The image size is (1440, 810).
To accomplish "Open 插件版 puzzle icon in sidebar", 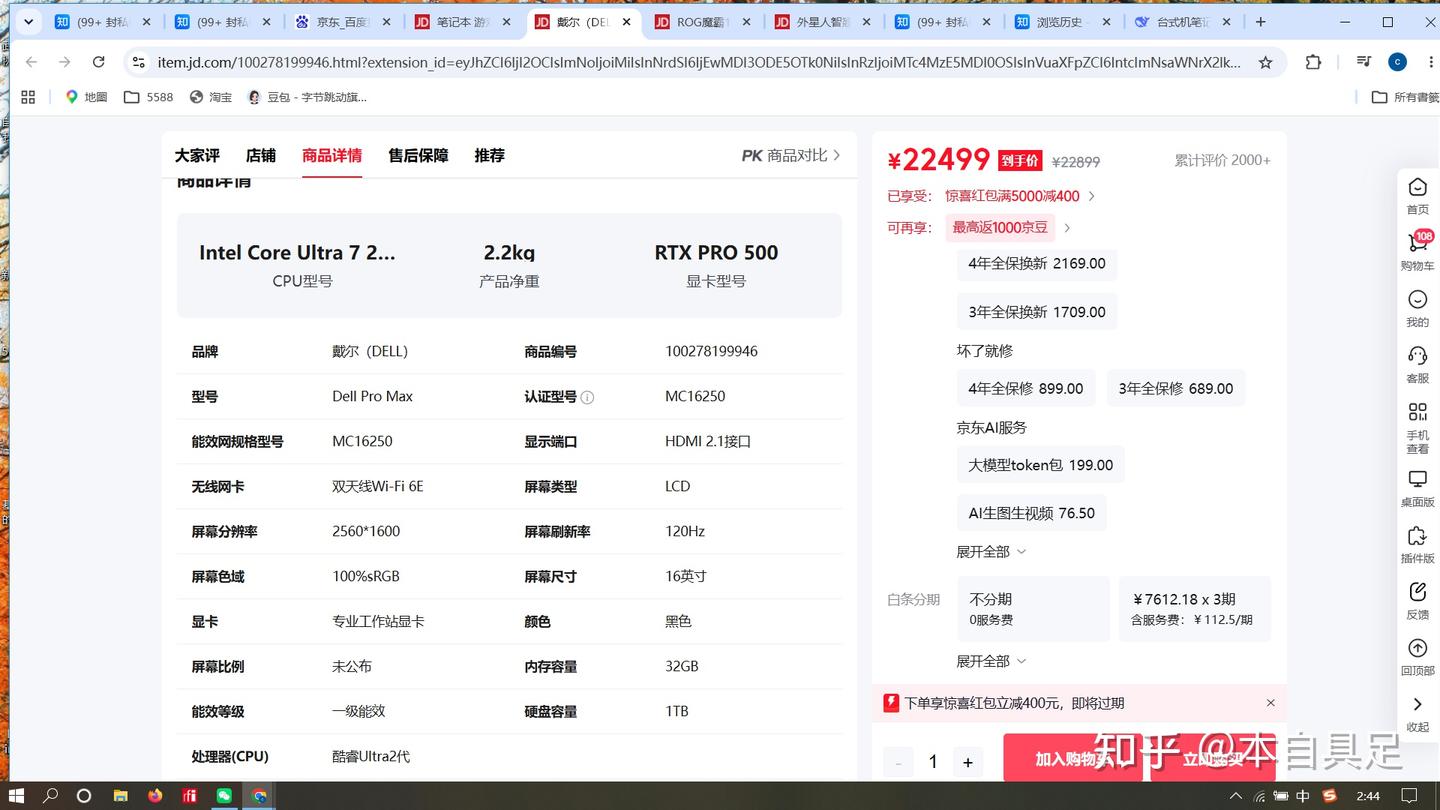I will (x=1417, y=536).
